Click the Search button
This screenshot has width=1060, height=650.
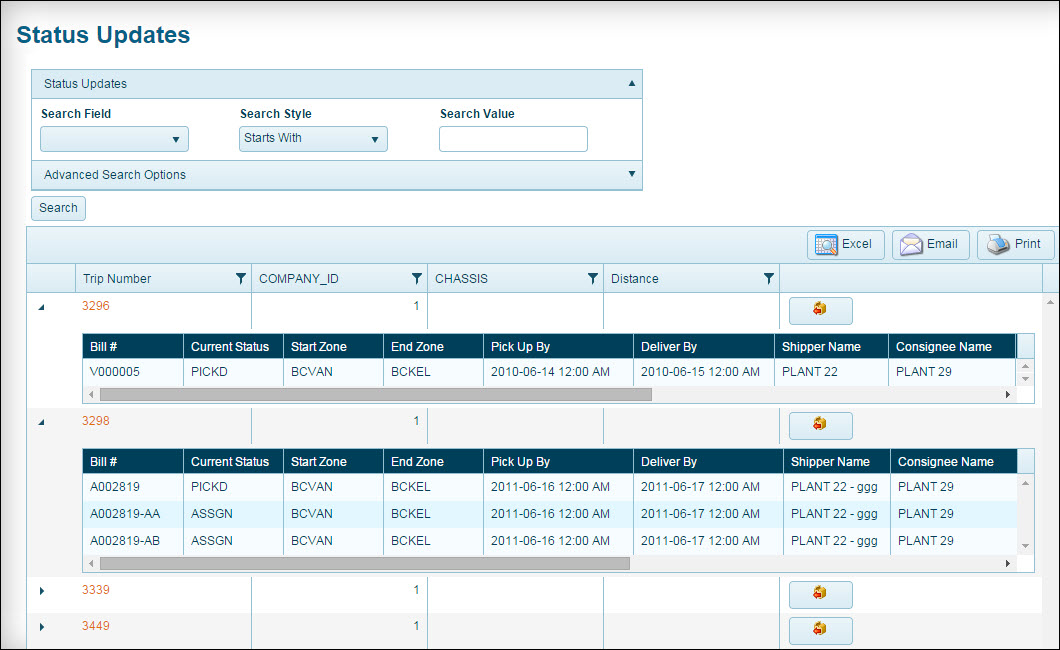[58, 208]
